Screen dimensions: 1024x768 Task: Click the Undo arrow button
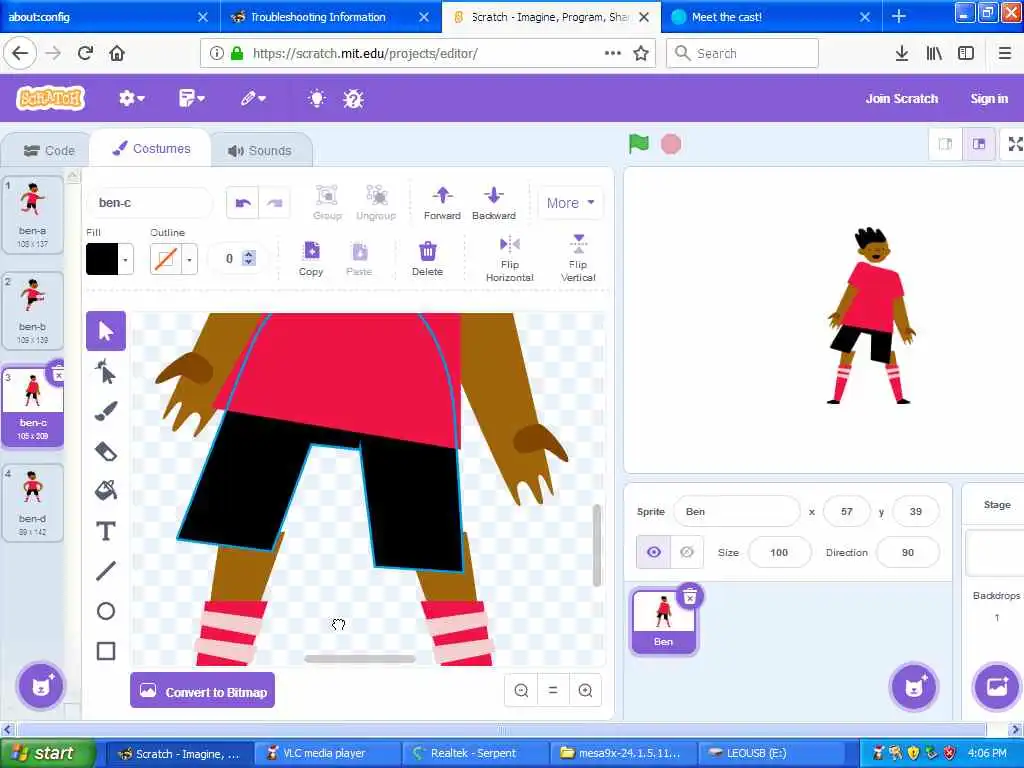point(243,203)
